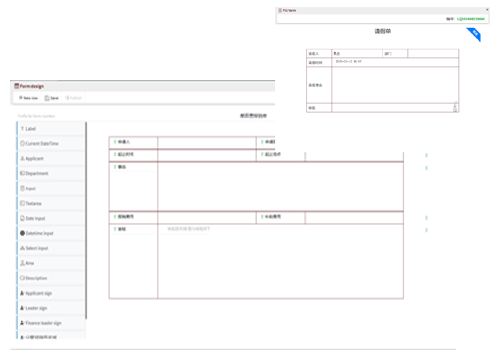
Task: Choose the Textarea component
Action: click(x=51, y=203)
